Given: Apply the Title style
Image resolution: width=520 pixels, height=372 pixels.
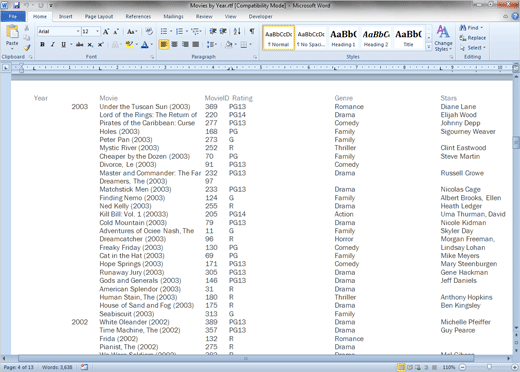Looking at the screenshot, I should (x=408, y=38).
